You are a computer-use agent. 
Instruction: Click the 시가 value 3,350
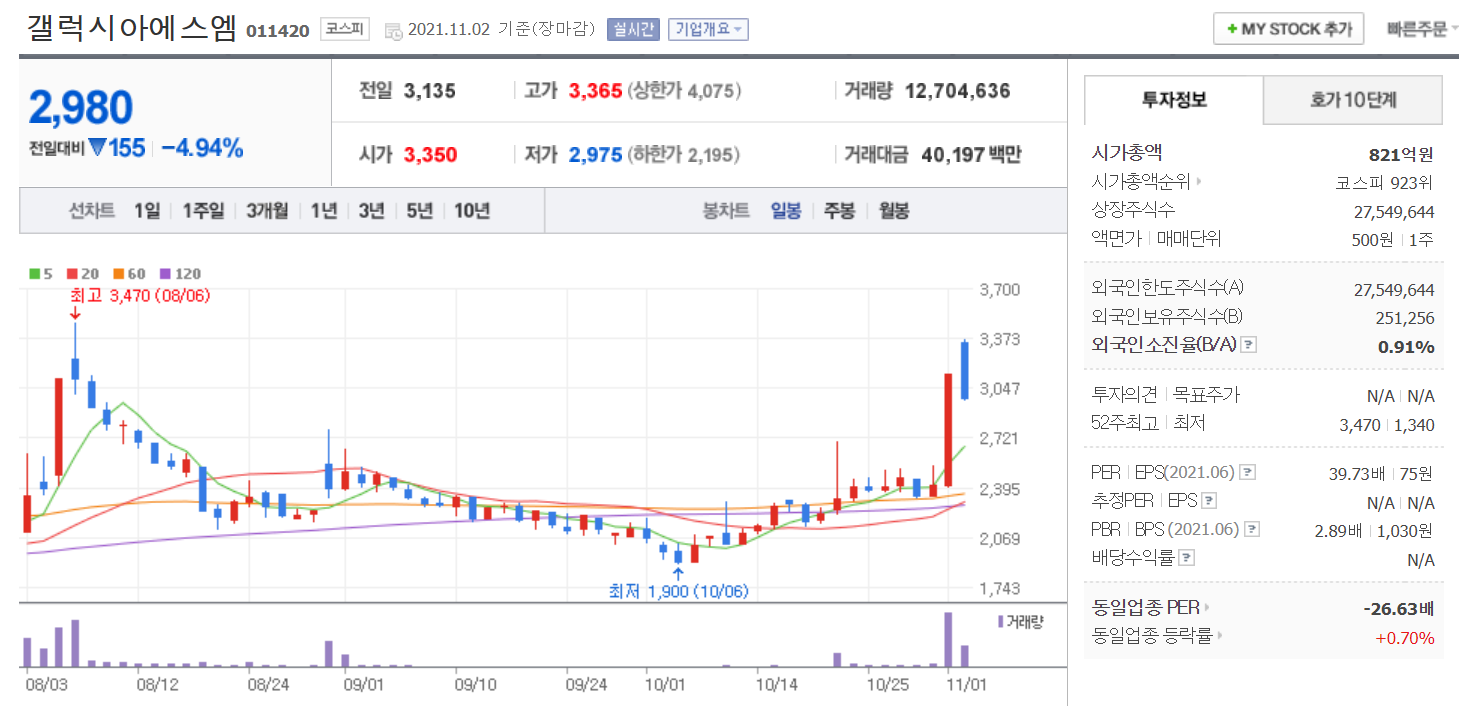click(x=430, y=154)
